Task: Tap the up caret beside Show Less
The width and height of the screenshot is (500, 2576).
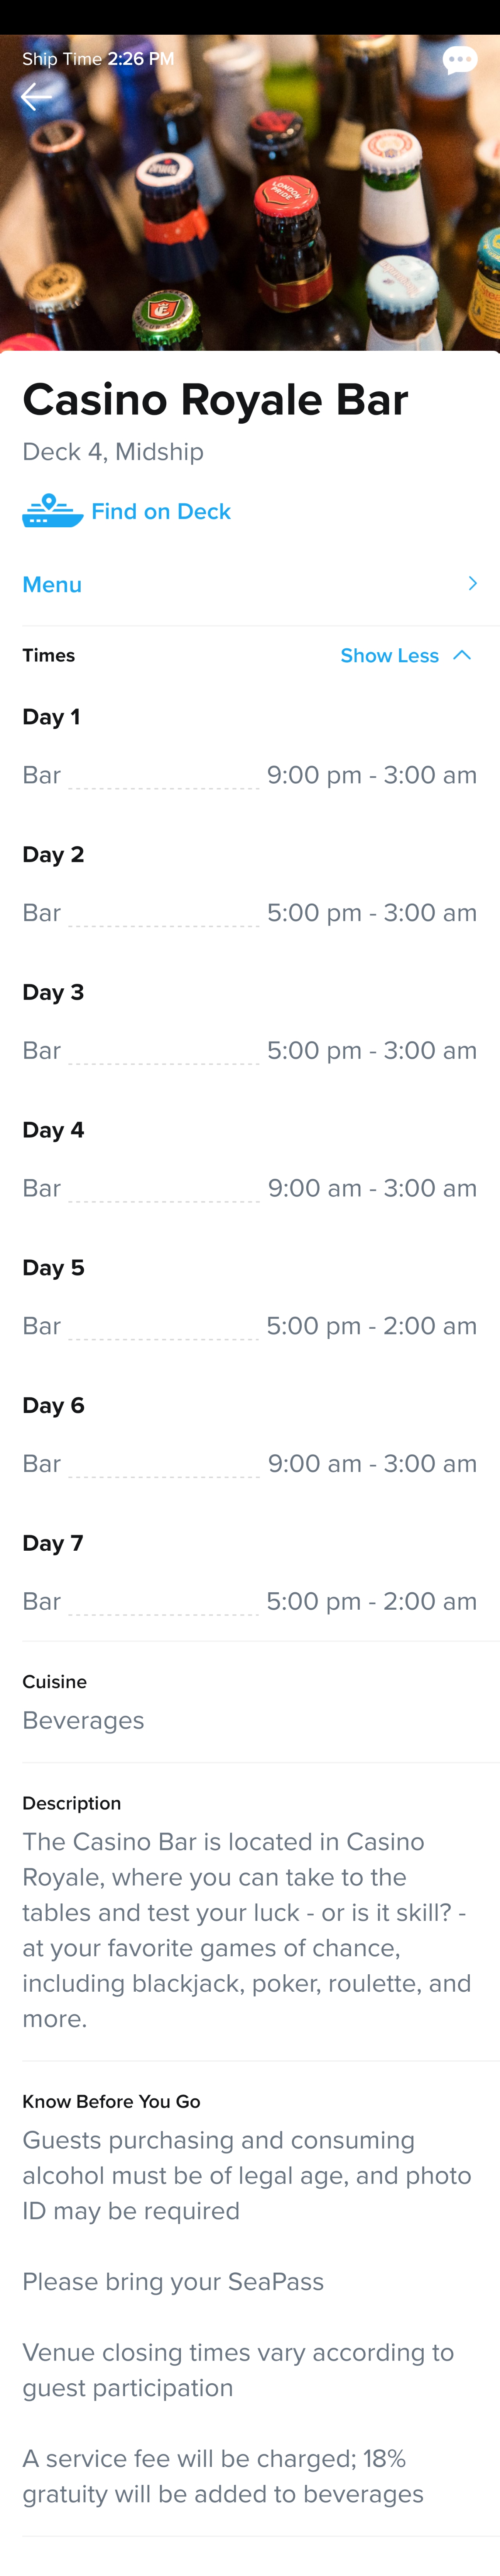Action: coord(461,655)
